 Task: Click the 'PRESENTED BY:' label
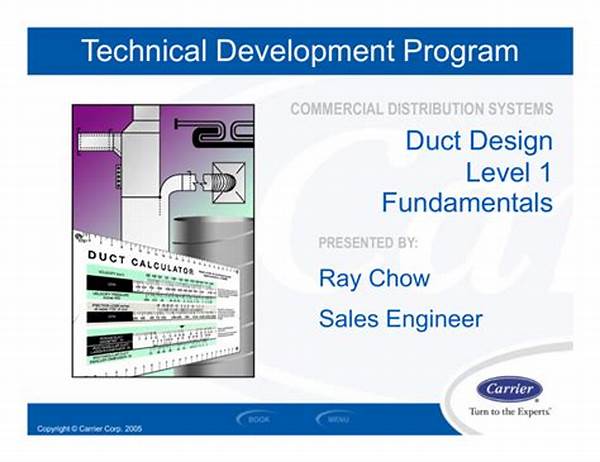[368, 243]
